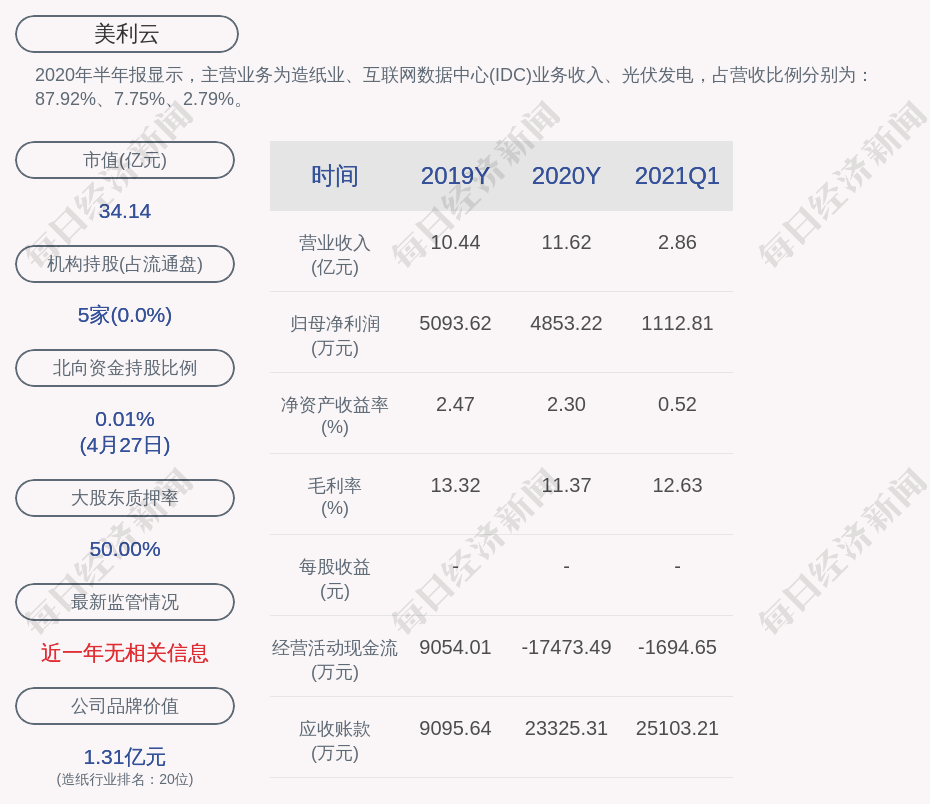Click revenue value 10.44

[455, 243]
